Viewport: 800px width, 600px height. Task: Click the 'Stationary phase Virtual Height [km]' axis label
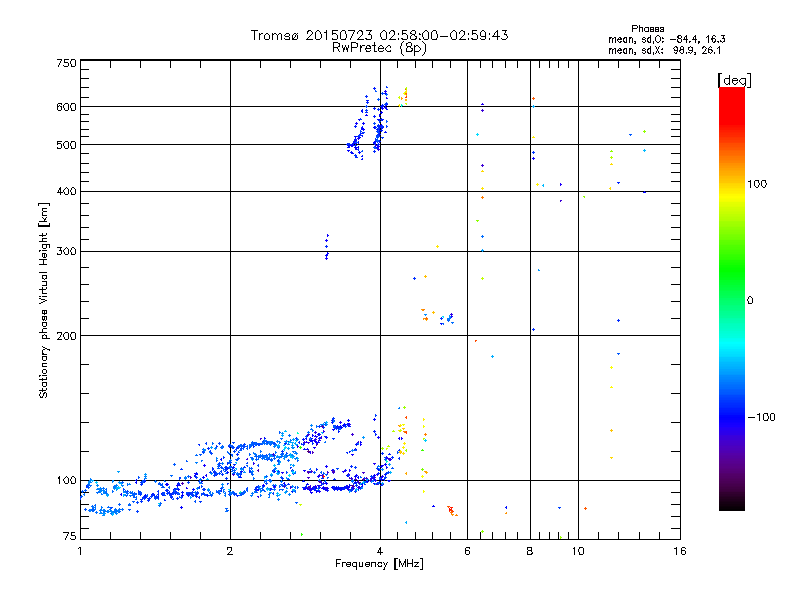click(x=43, y=301)
